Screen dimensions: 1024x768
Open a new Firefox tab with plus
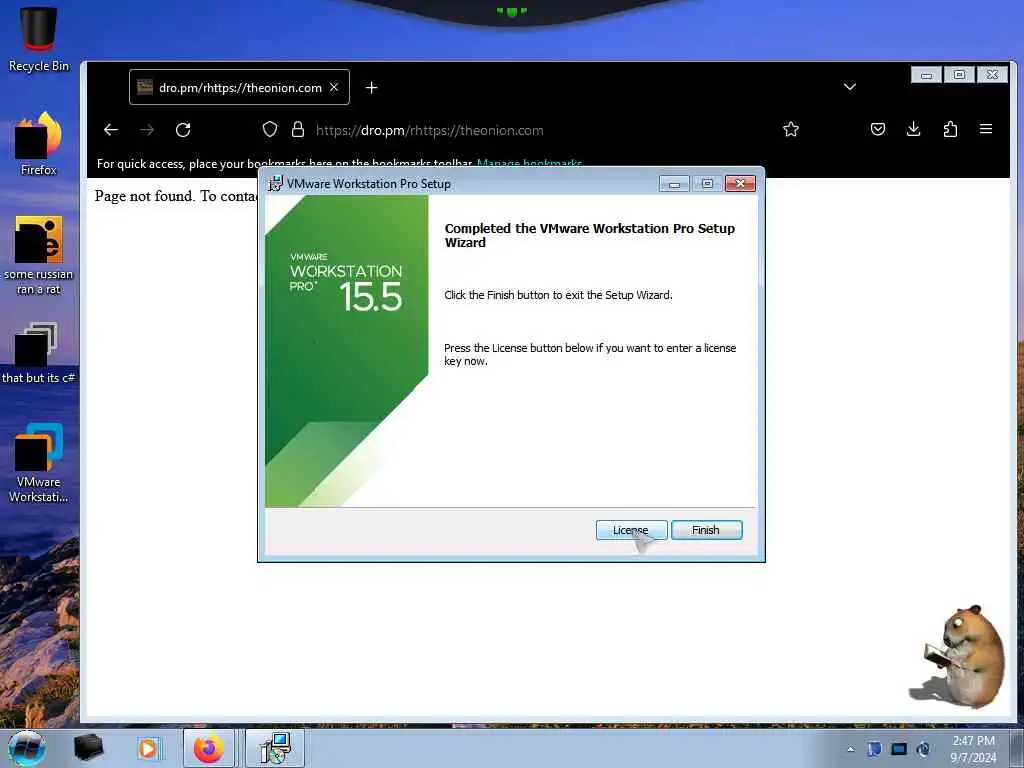(371, 88)
